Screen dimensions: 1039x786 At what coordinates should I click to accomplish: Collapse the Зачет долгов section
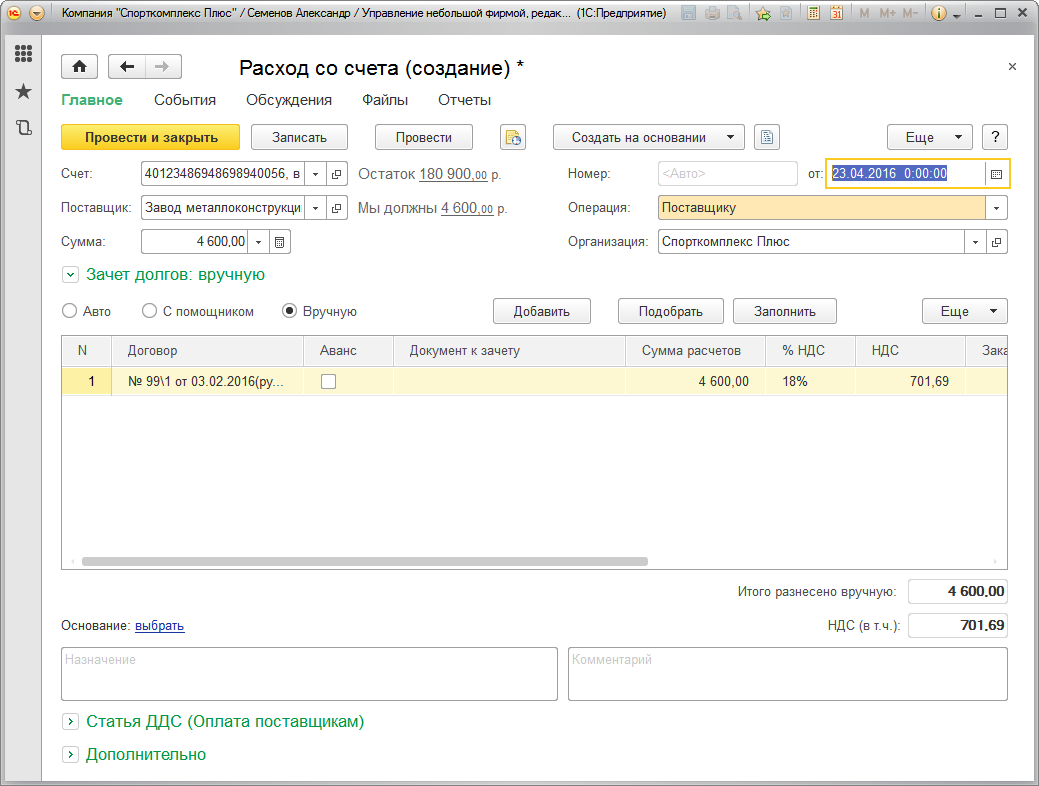[70, 274]
